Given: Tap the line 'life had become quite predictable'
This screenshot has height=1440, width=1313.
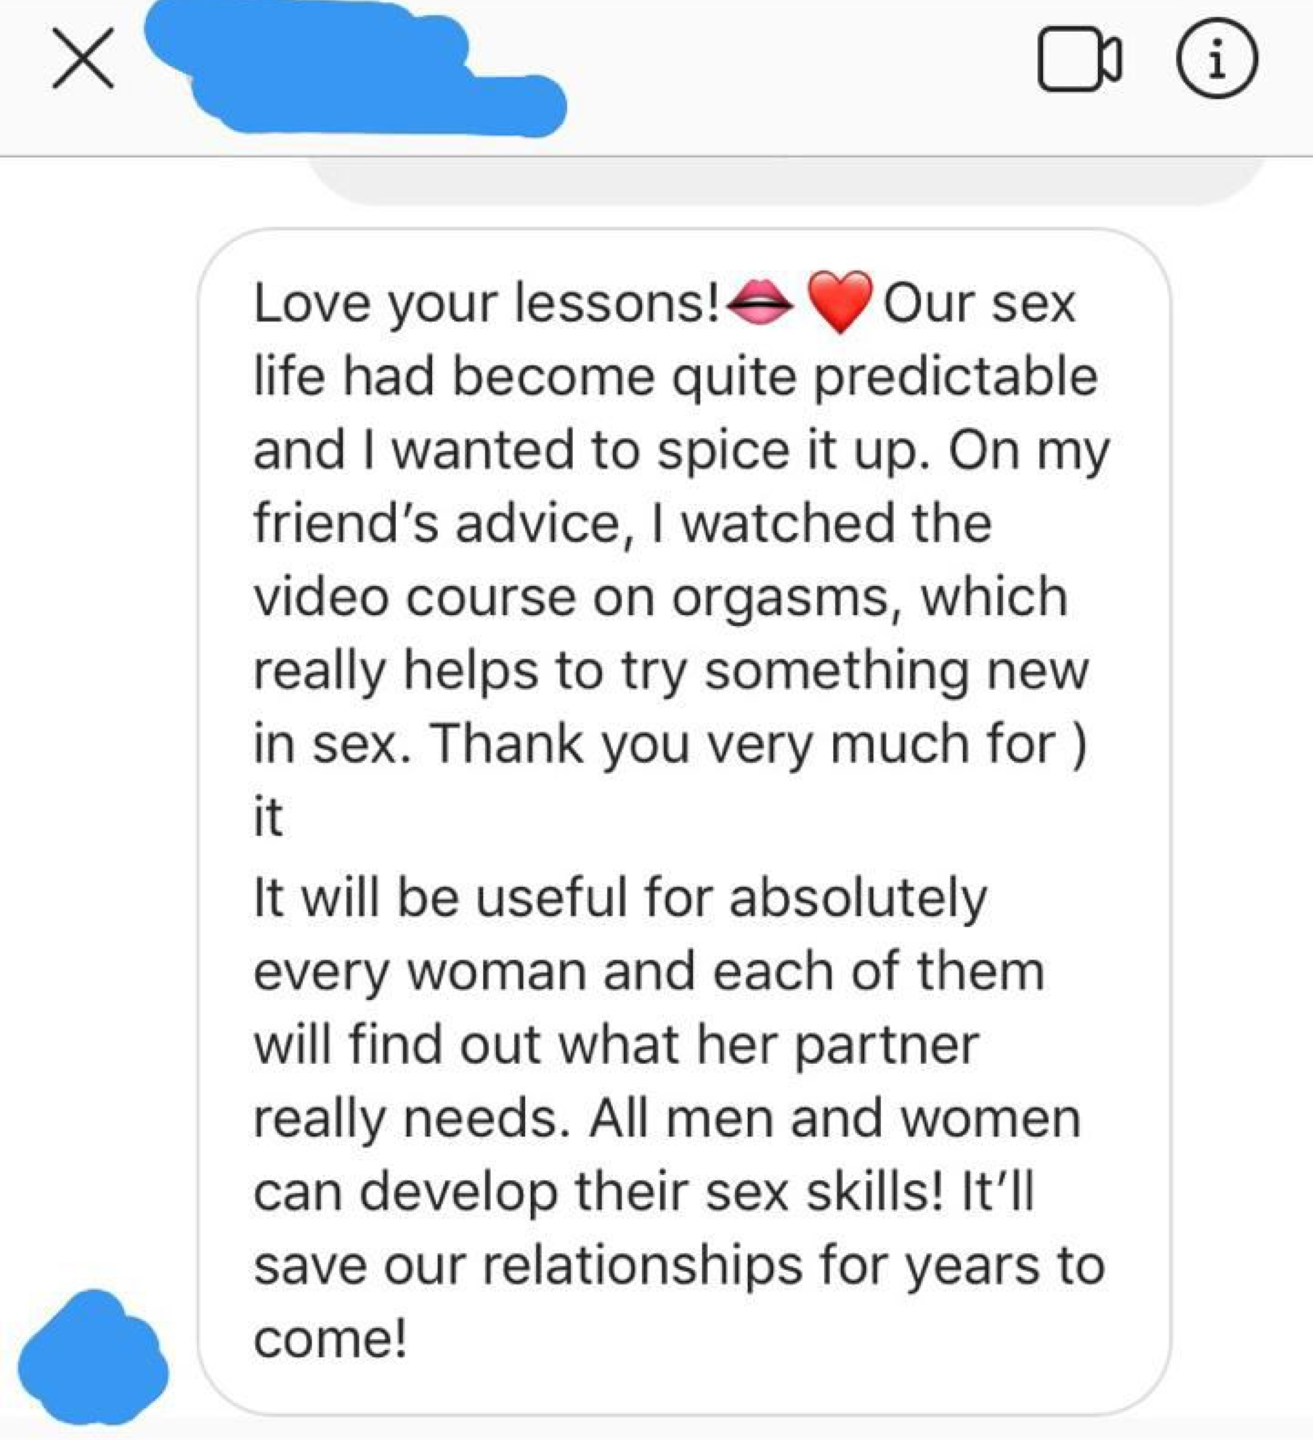Looking at the screenshot, I should pos(675,377).
